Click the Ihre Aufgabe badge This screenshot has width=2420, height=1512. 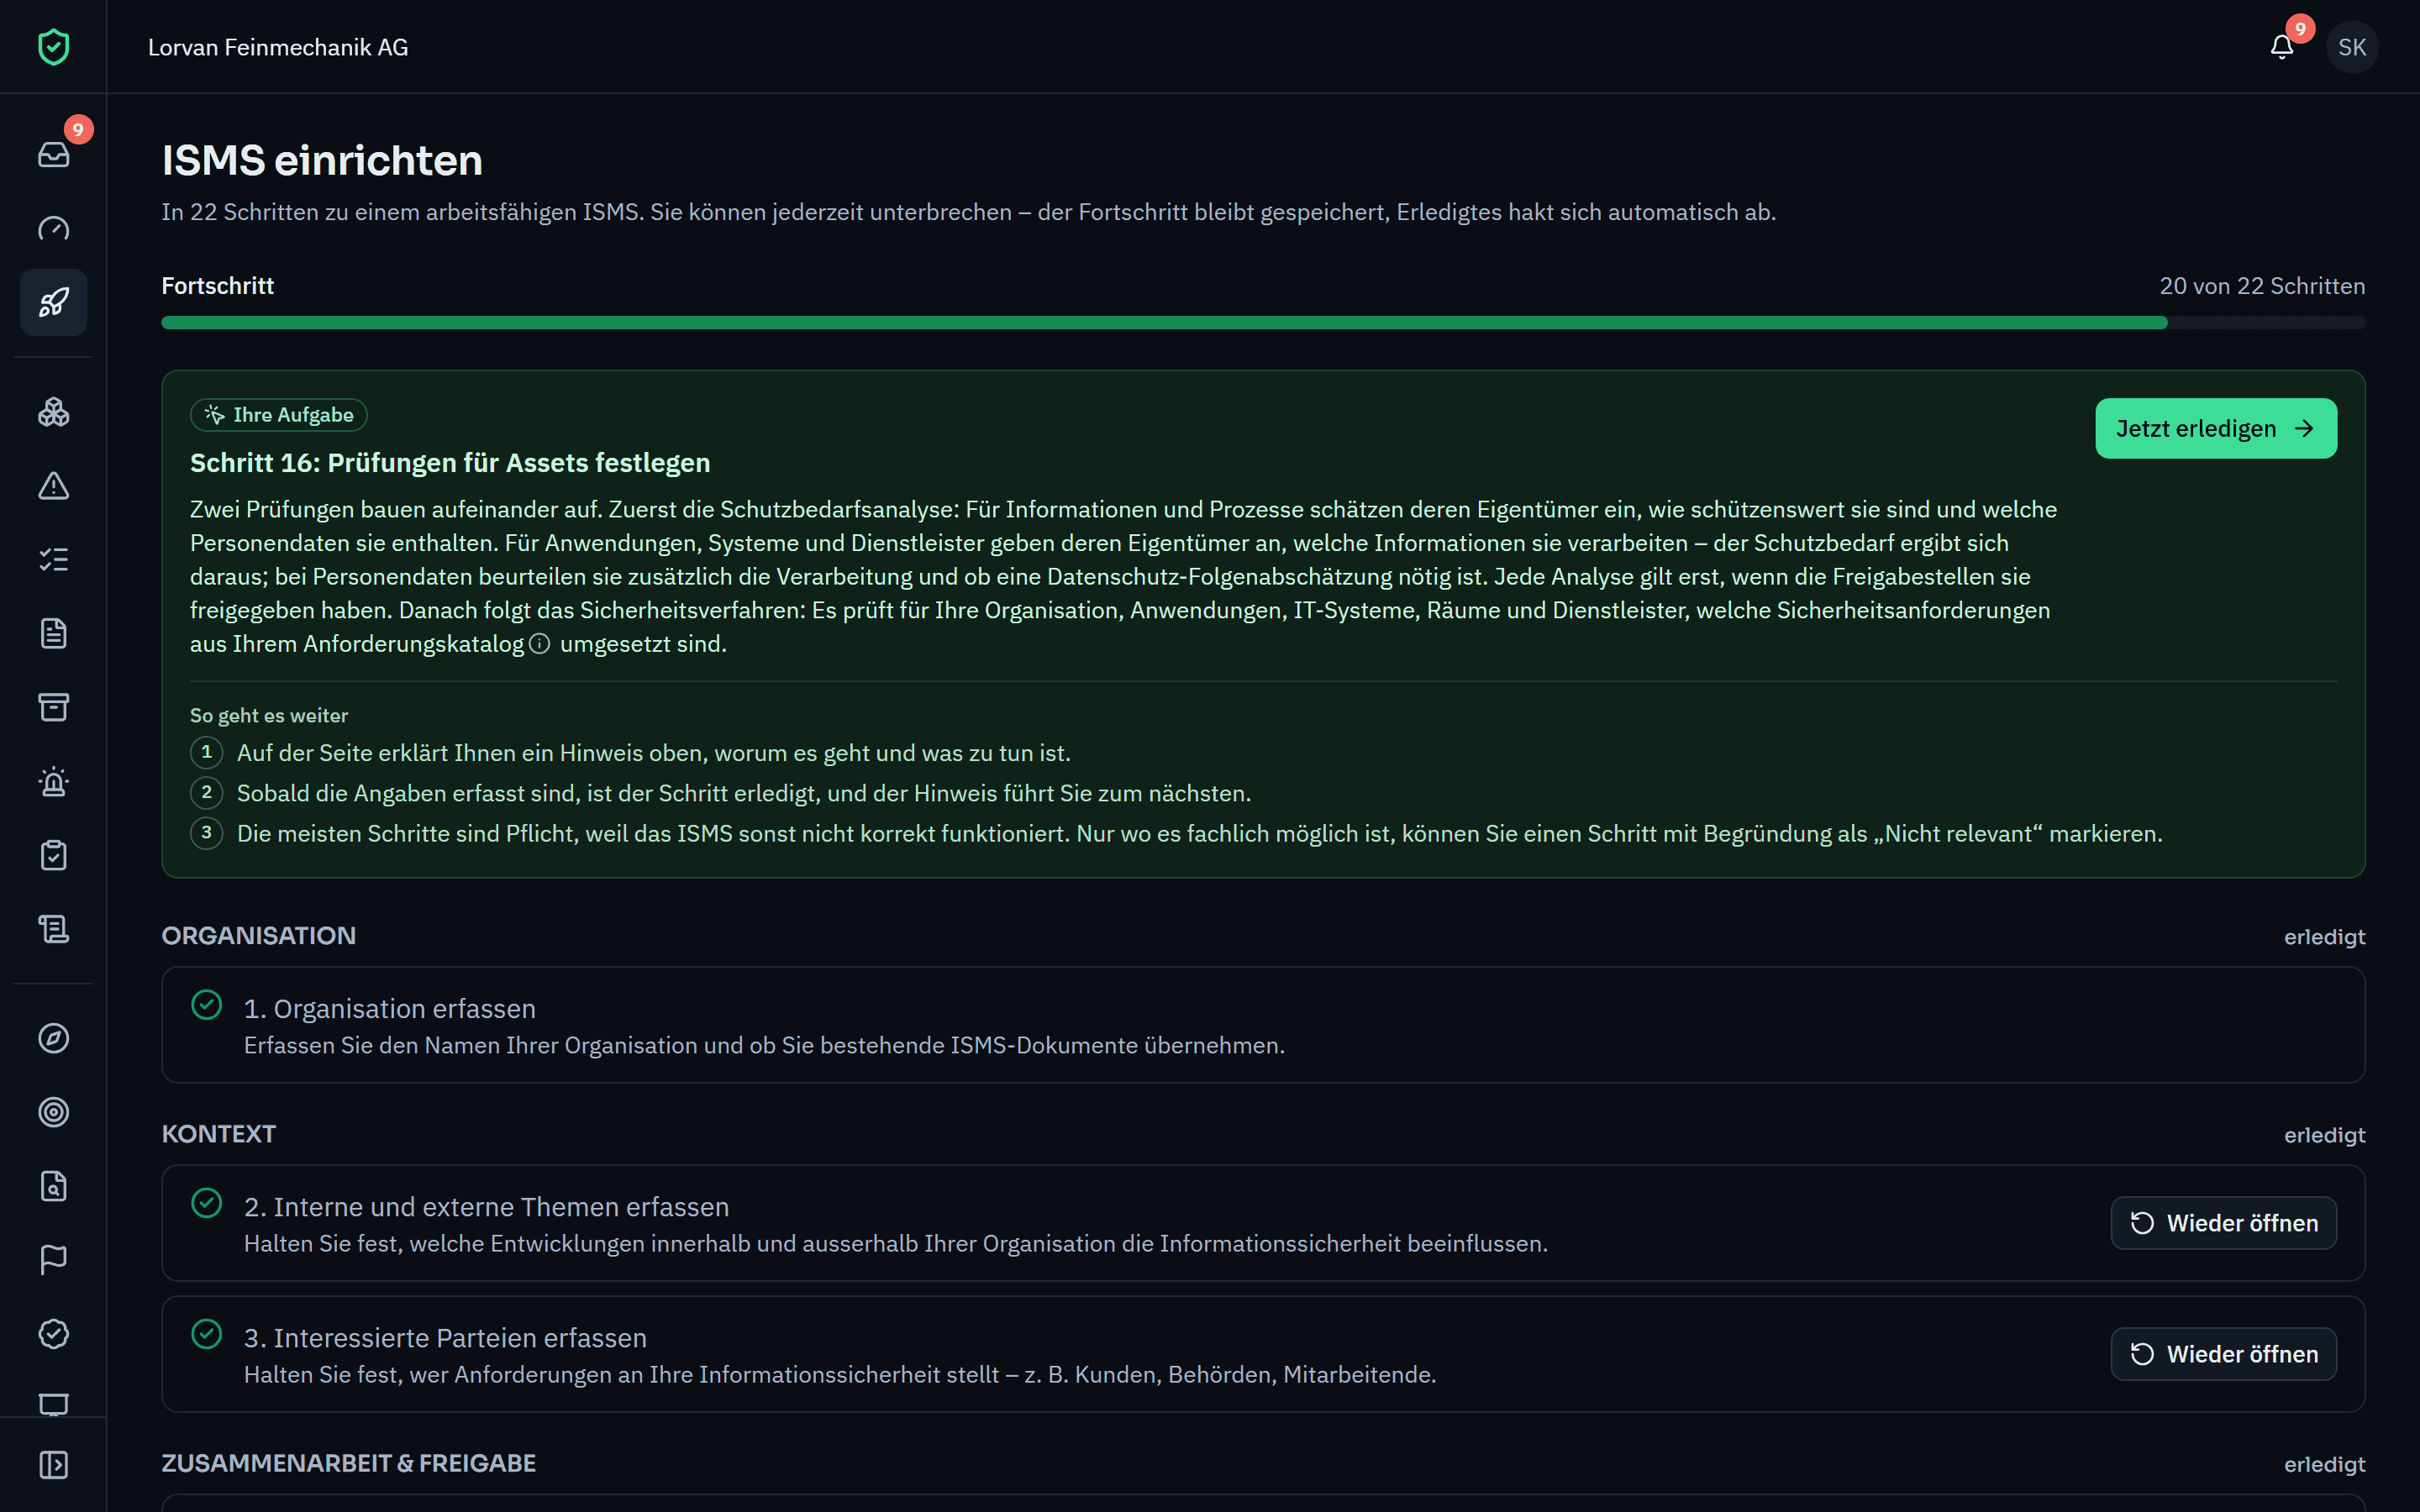coord(279,415)
